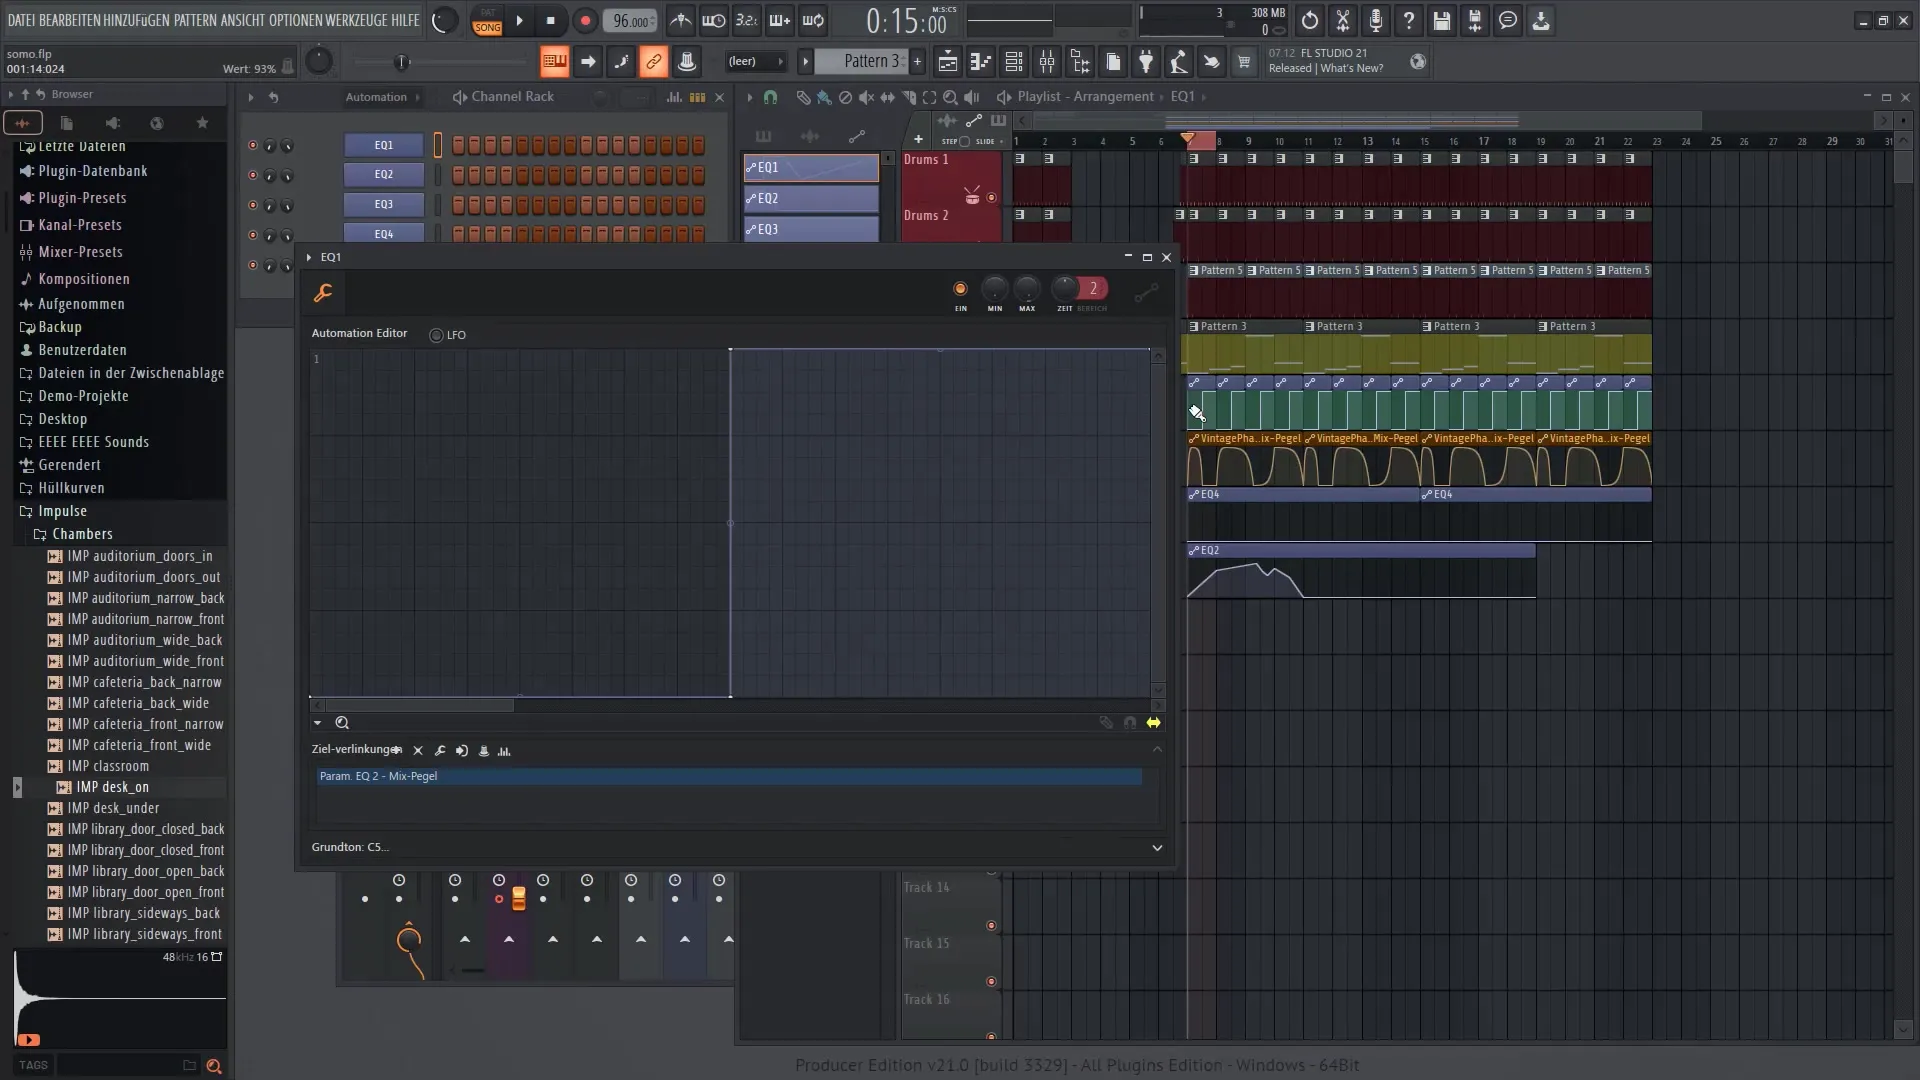Toggle the EQ2 channel mute LED

click(253, 175)
